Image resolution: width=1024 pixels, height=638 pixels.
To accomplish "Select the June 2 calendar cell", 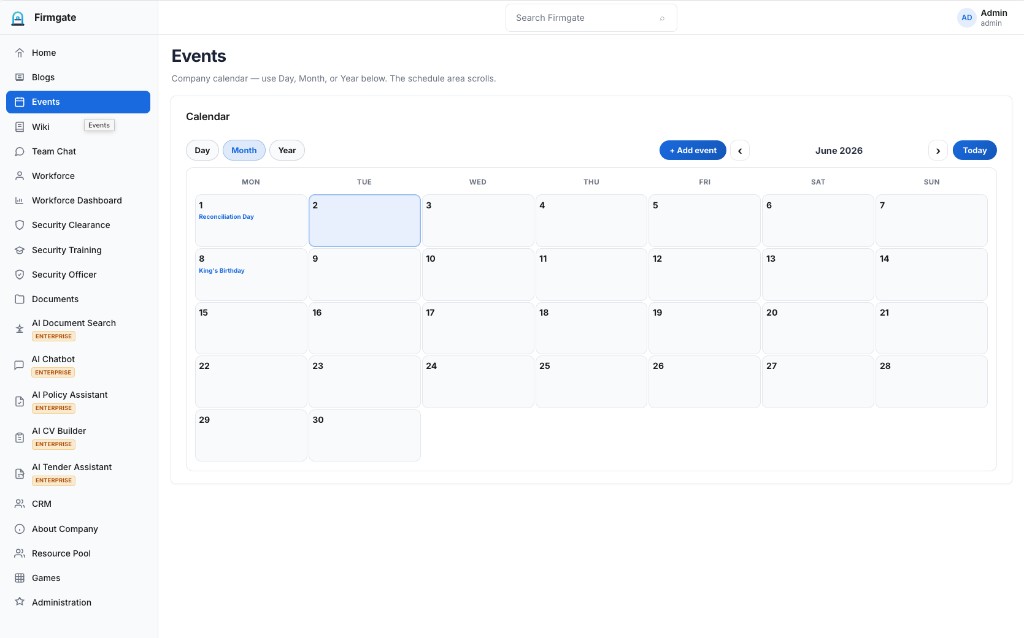I will pyautogui.click(x=364, y=220).
